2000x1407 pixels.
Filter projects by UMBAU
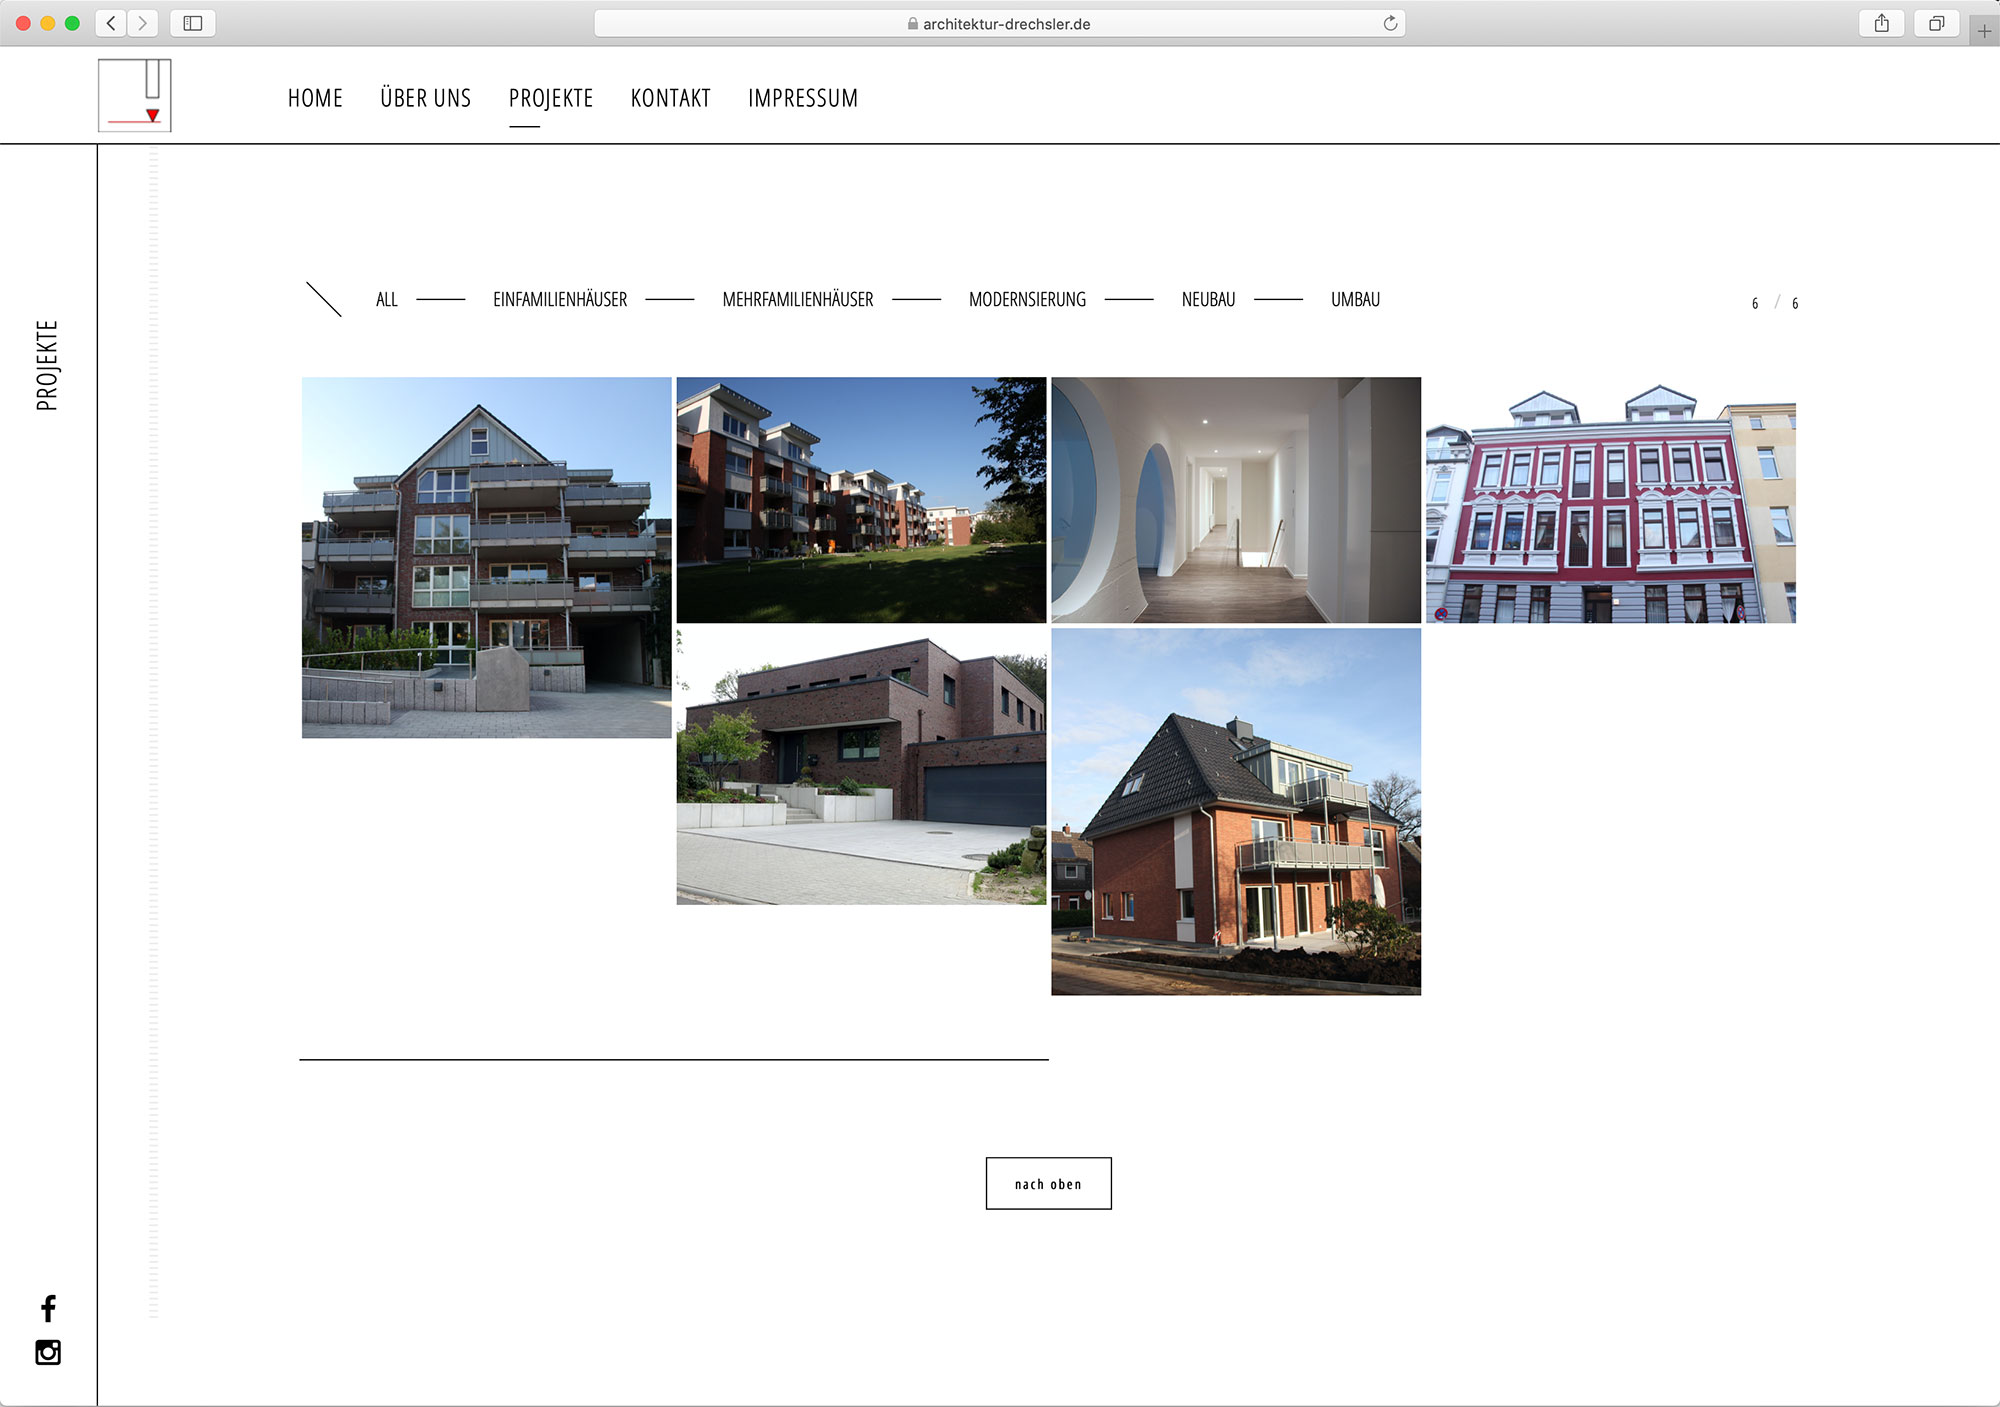pyautogui.click(x=1355, y=299)
